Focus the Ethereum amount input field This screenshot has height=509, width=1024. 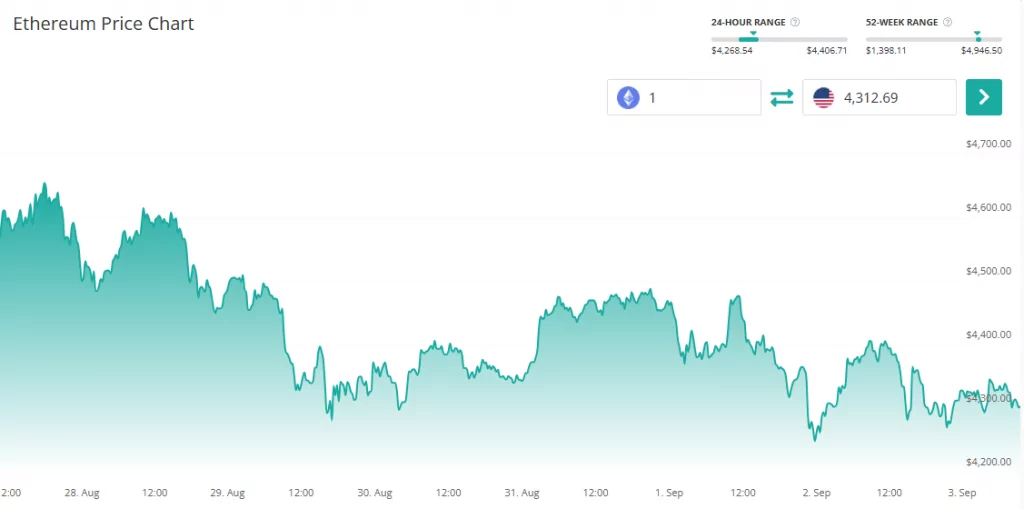[x=700, y=98]
